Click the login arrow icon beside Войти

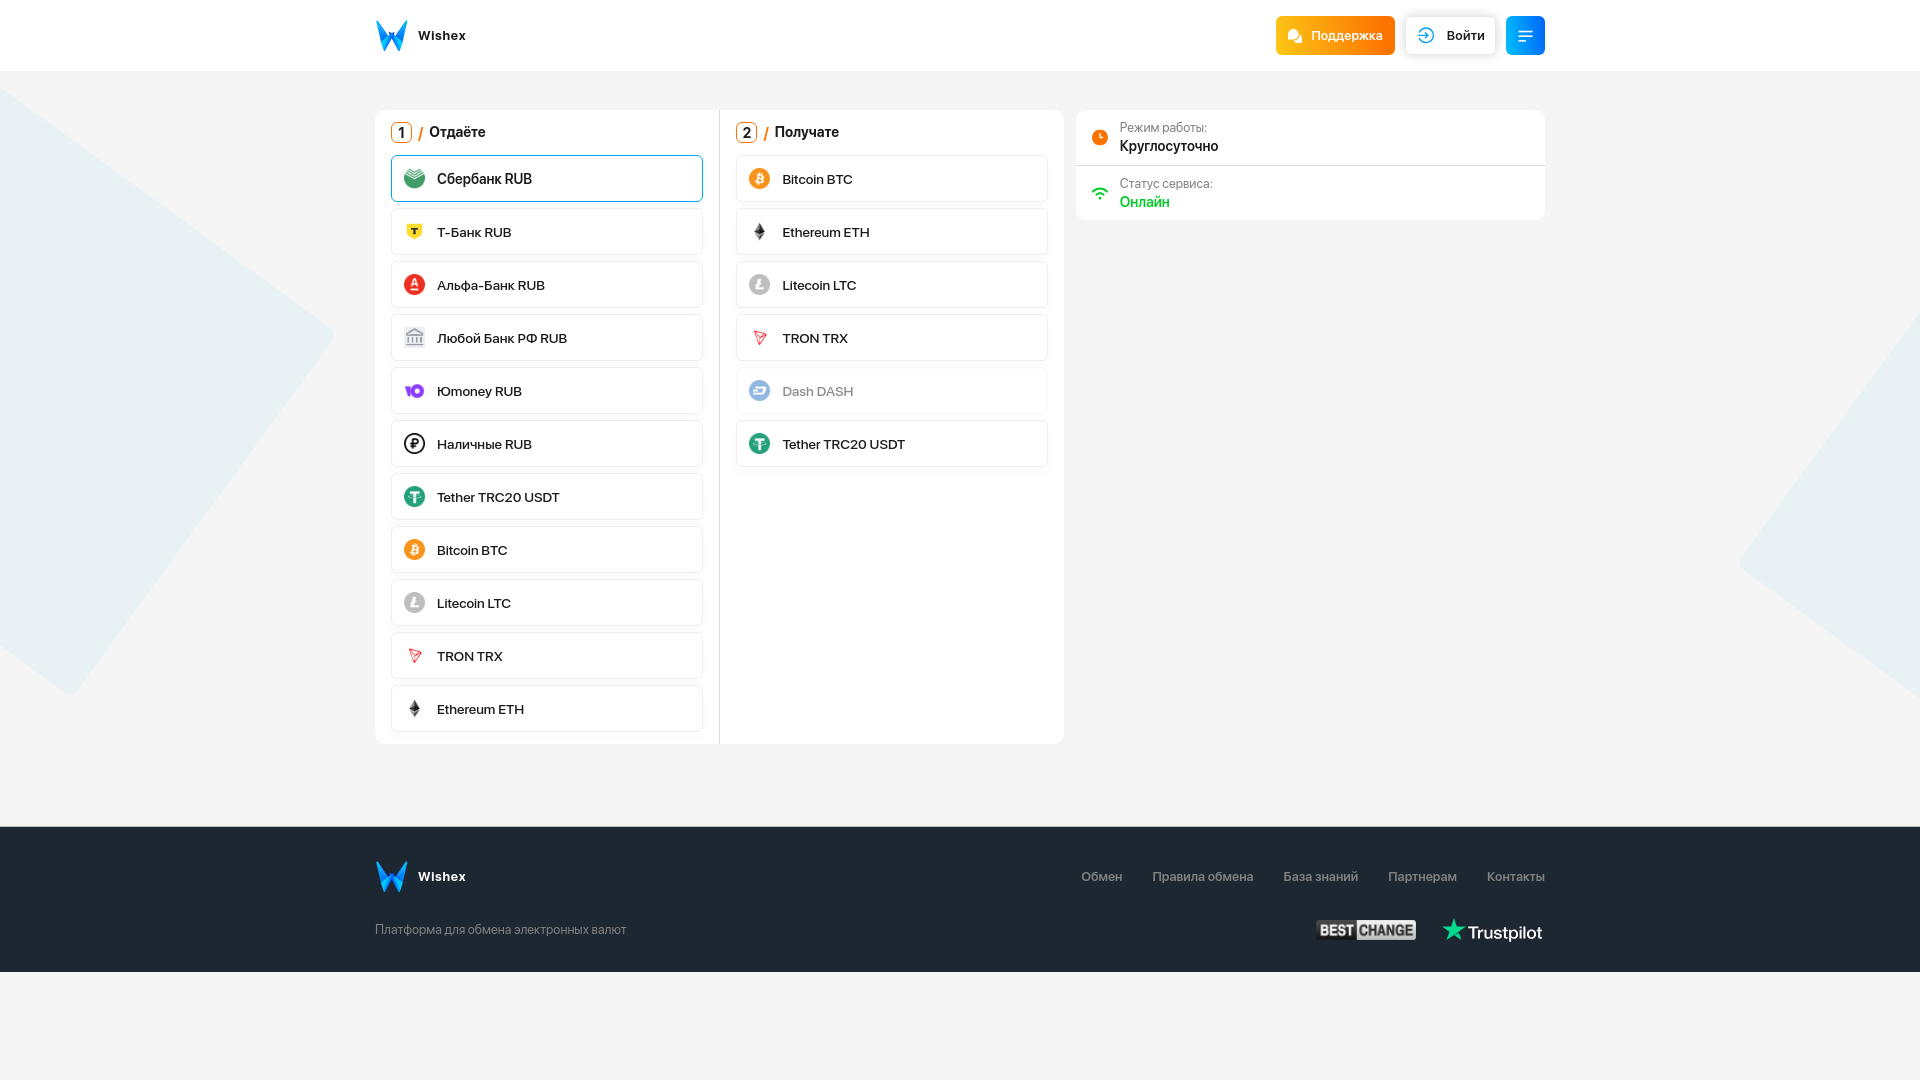coord(1426,36)
